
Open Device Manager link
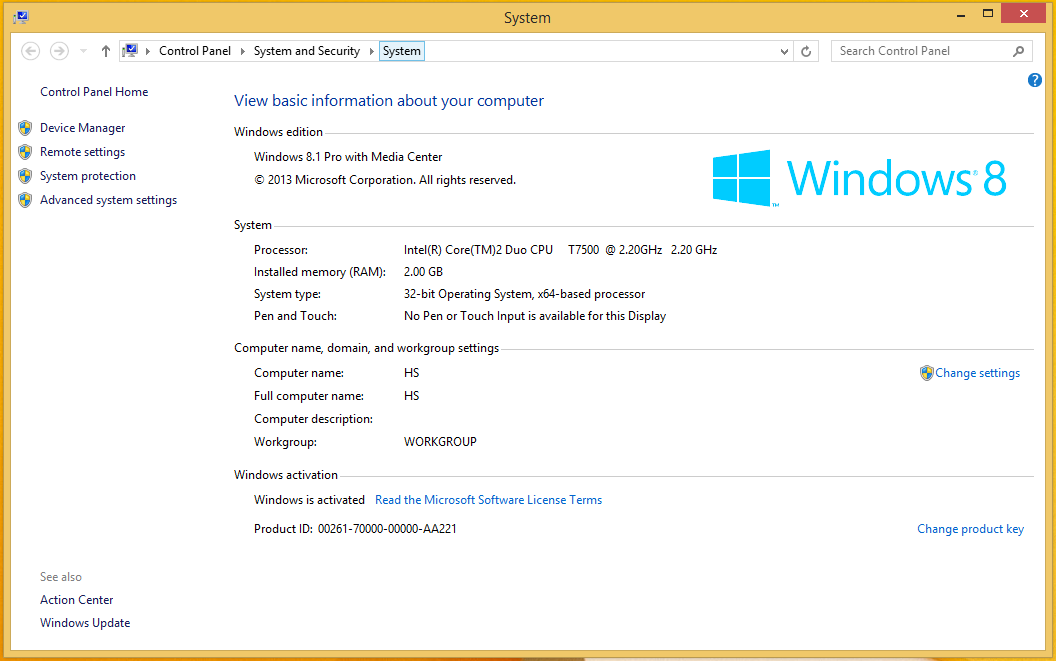tap(83, 128)
